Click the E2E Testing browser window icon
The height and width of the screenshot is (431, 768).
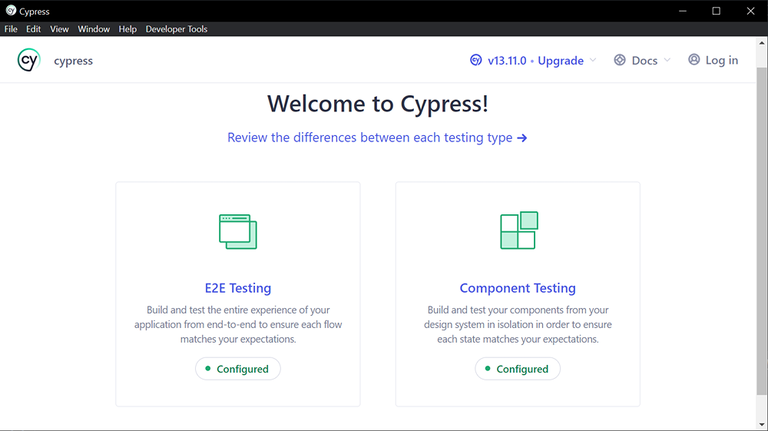238,231
